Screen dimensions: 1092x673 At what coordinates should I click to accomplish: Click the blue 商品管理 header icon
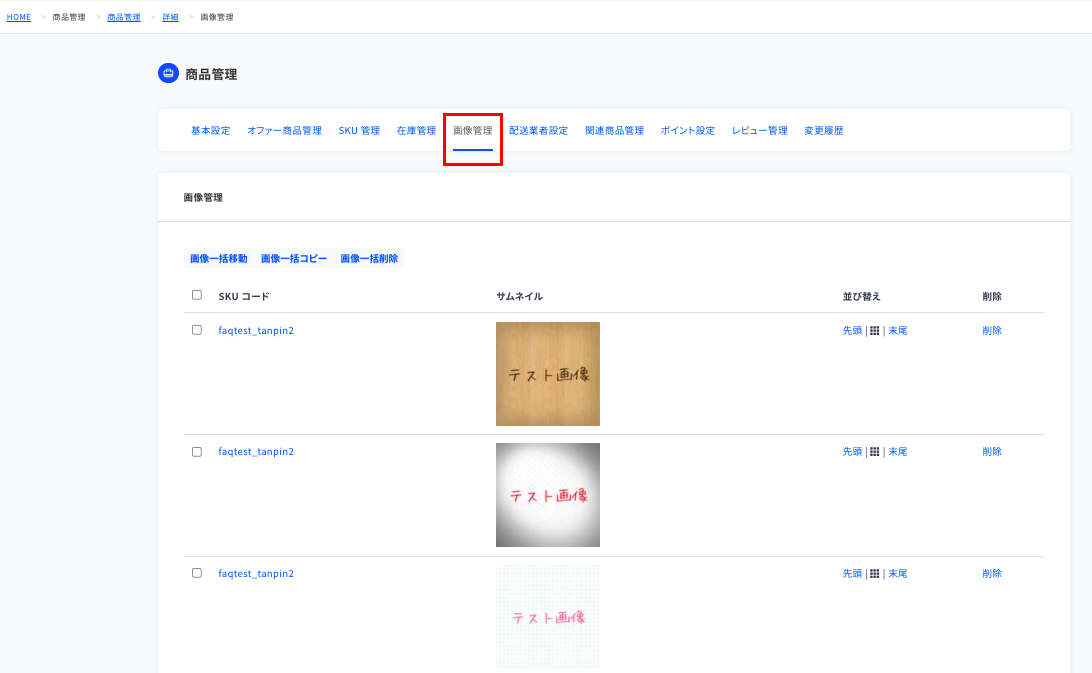coord(168,73)
